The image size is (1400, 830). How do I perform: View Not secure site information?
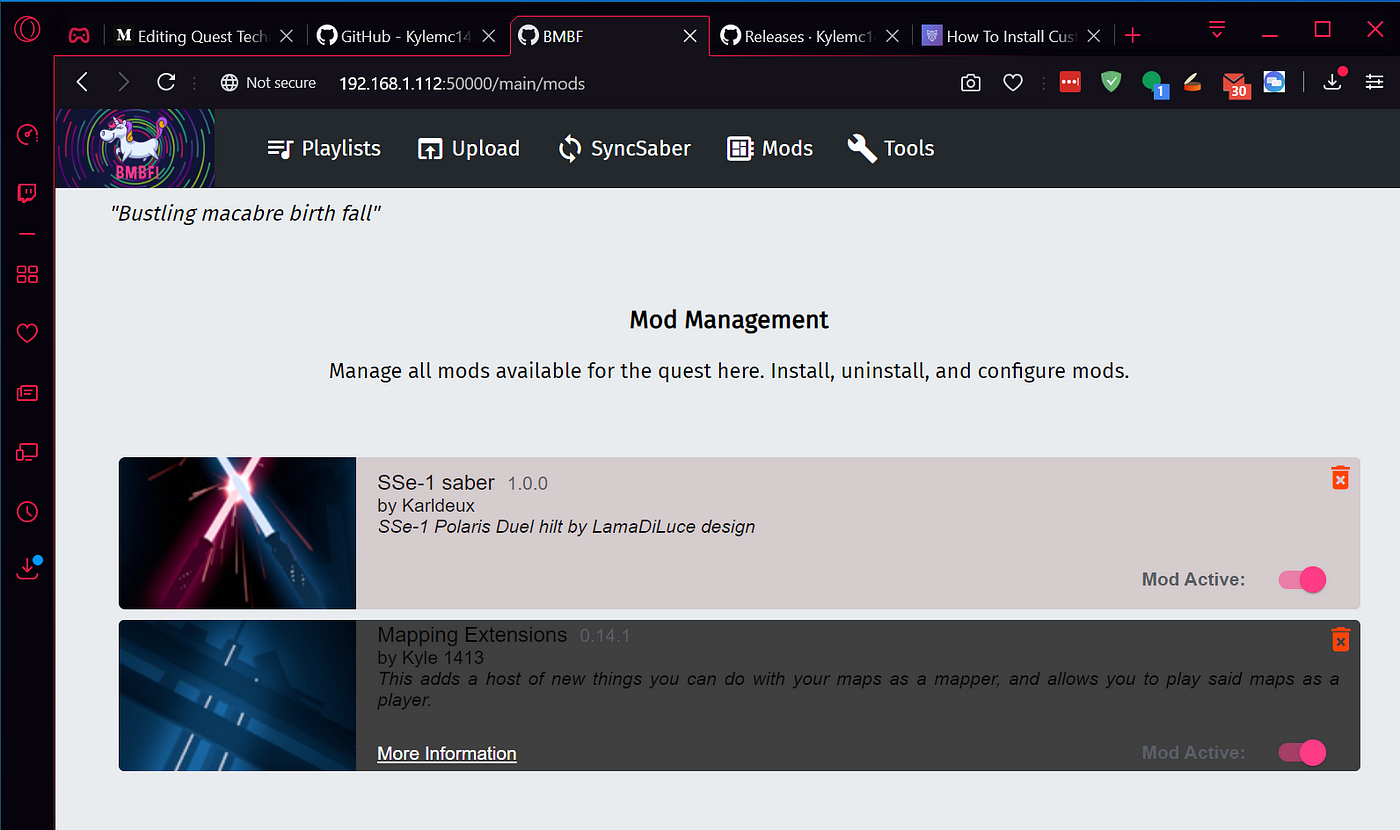point(268,83)
